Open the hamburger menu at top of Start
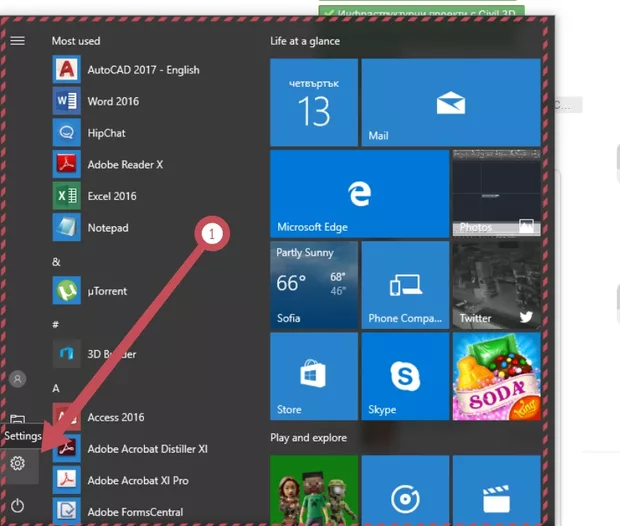The height and width of the screenshot is (526, 620). pos(17,41)
